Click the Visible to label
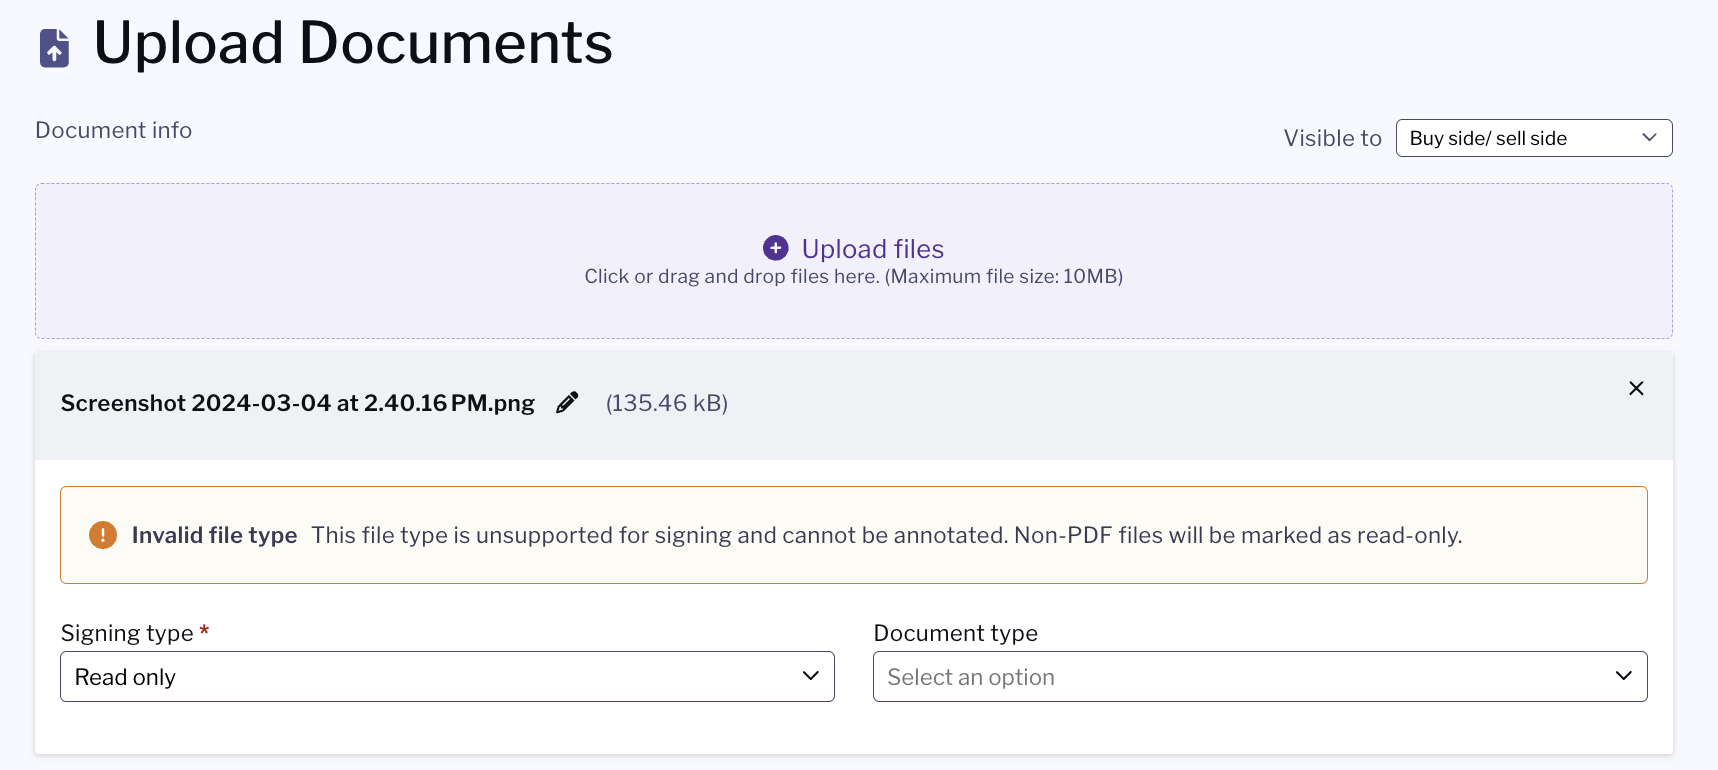Viewport: 1718px width, 770px height. tap(1332, 138)
